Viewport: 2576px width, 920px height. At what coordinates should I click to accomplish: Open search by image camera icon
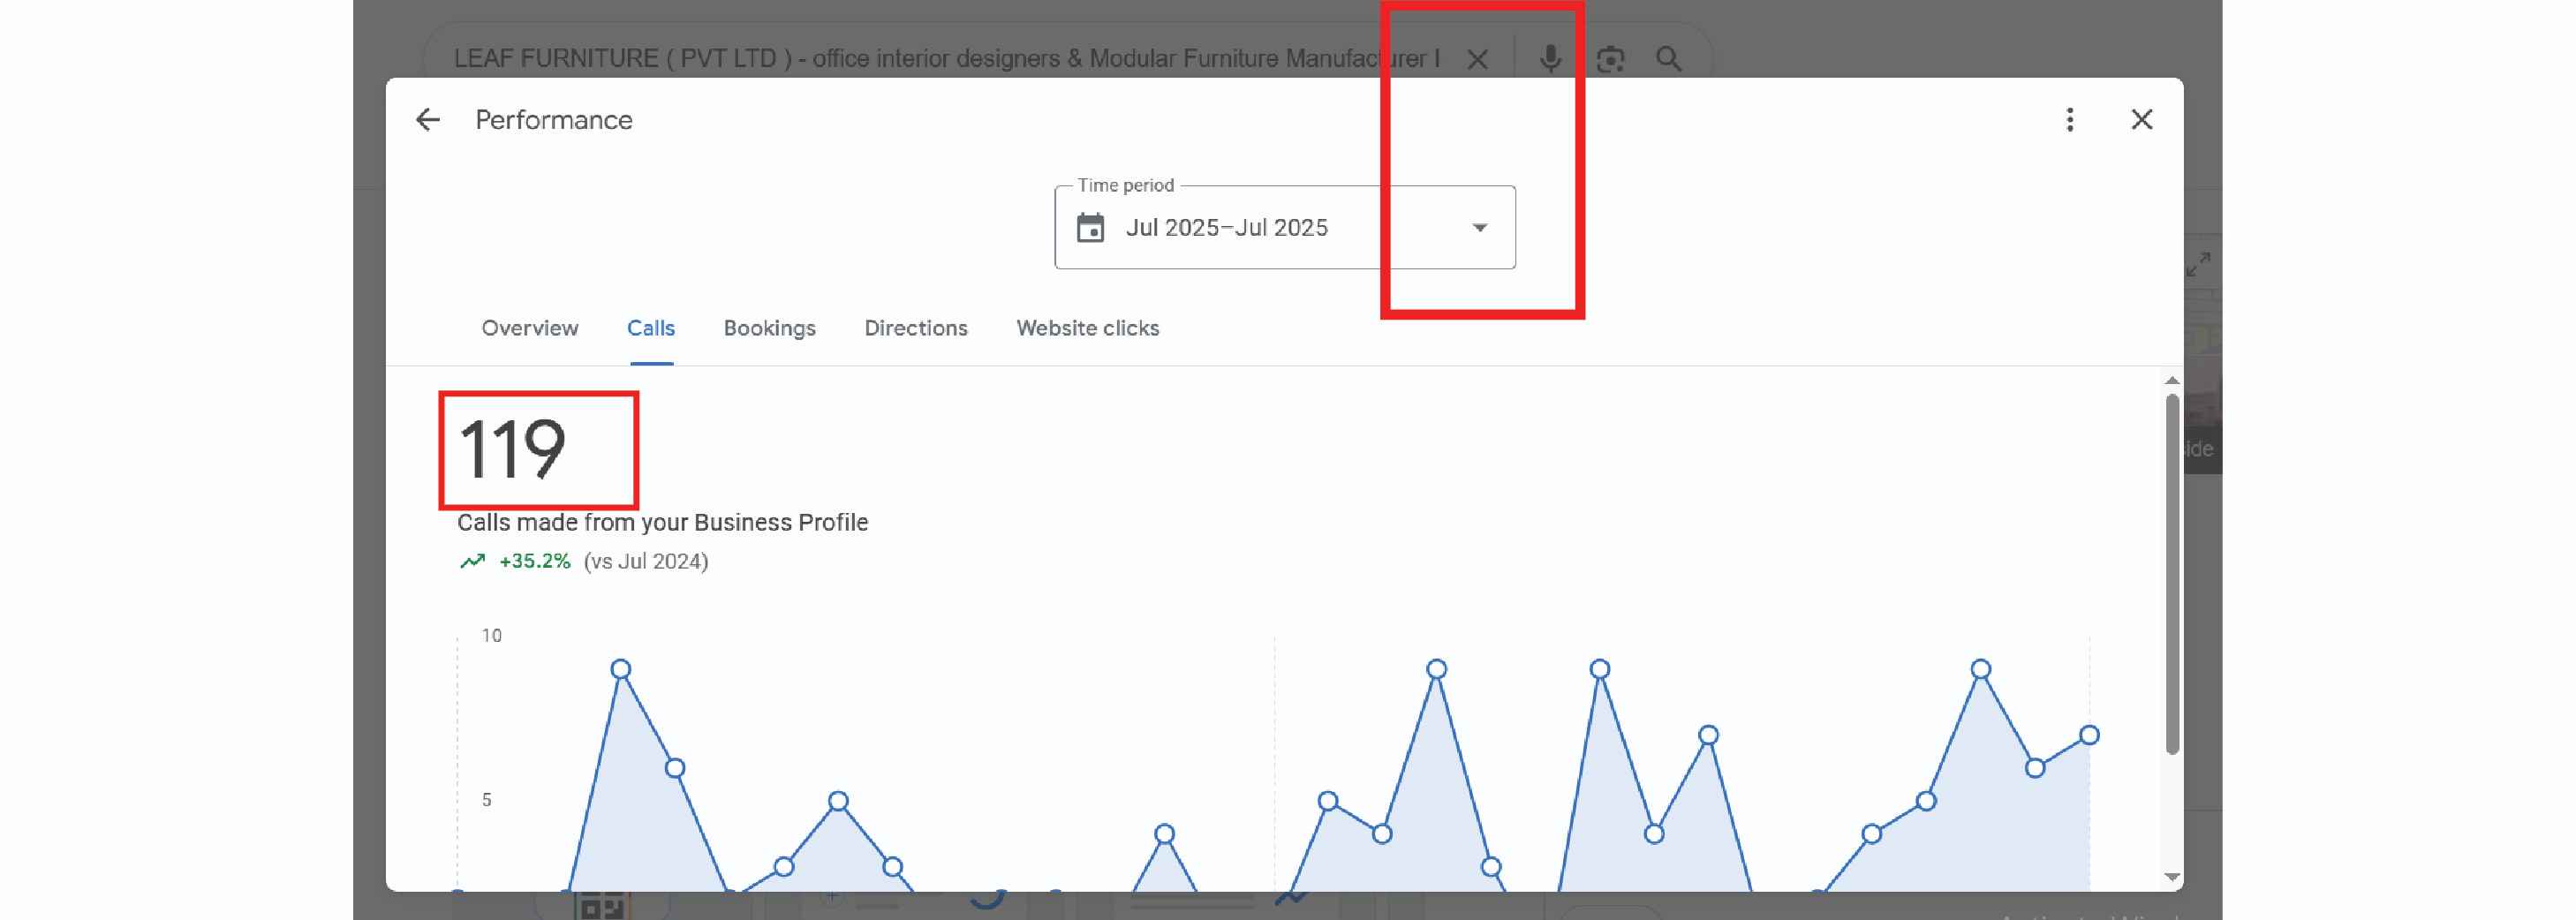pyautogui.click(x=1610, y=59)
